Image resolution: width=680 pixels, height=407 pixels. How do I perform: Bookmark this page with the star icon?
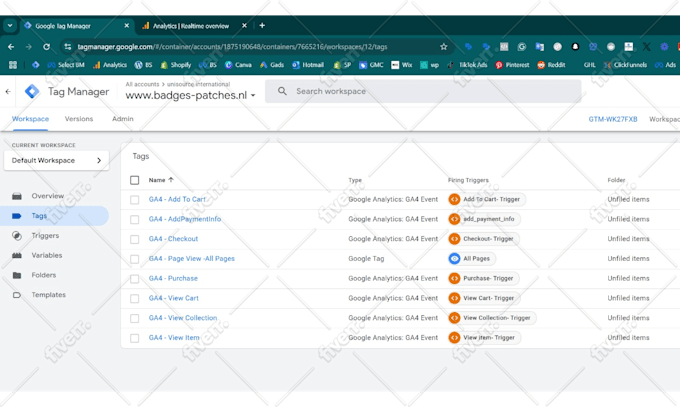pyautogui.click(x=443, y=46)
